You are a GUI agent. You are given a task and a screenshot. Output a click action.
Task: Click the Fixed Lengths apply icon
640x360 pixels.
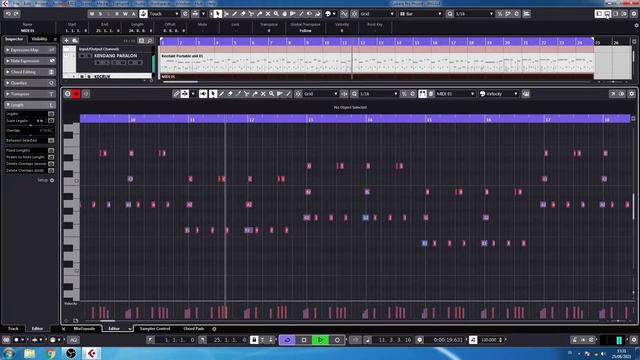(51, 151)
